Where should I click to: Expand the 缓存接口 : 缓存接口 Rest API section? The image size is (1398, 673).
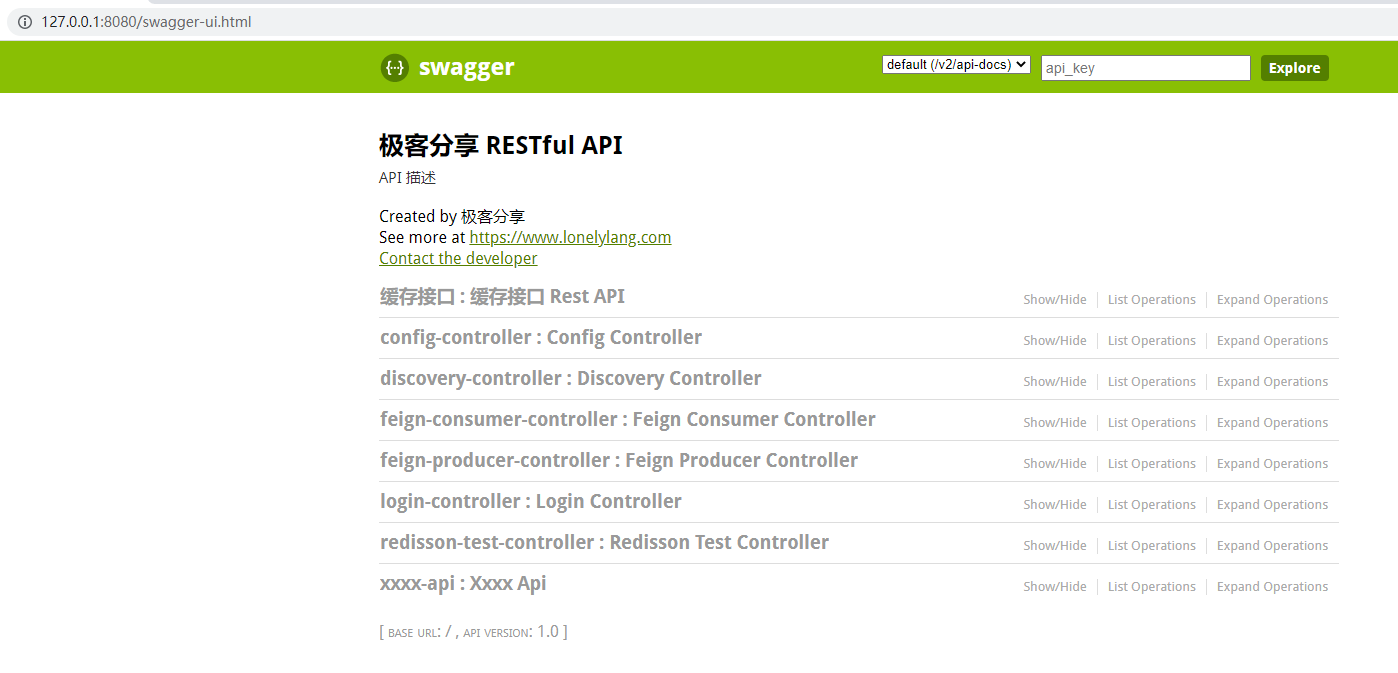[502, 297]
